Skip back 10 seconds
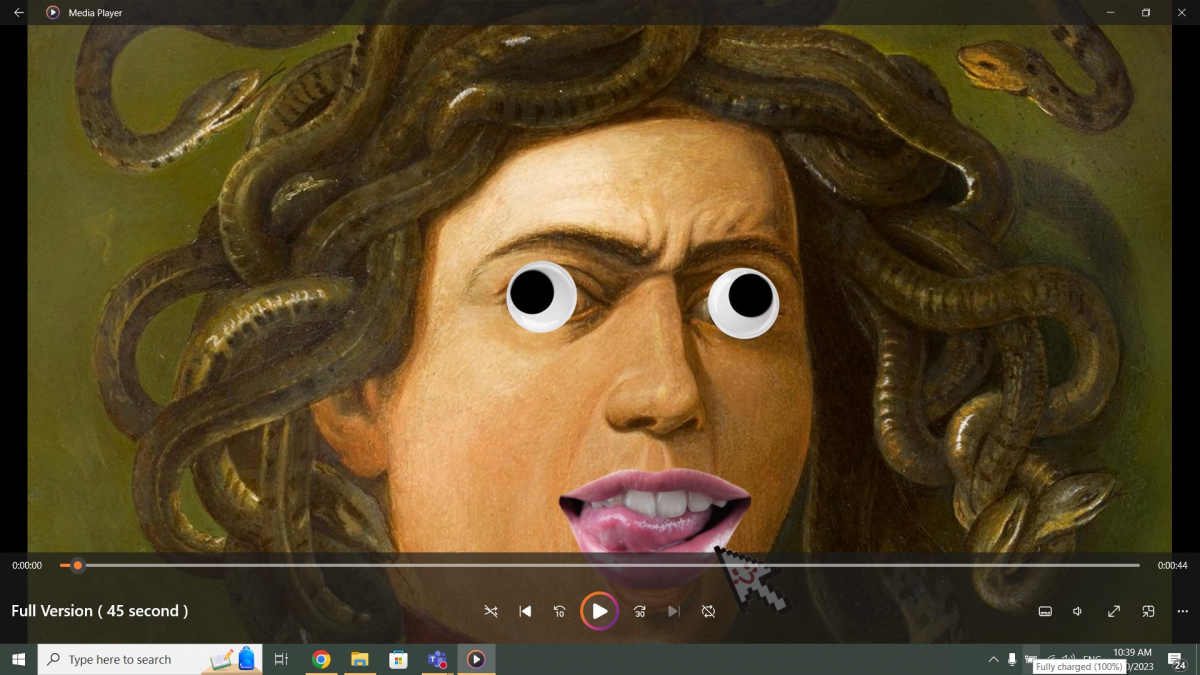This screenshot has width=1200, height=675. [559, 611]
